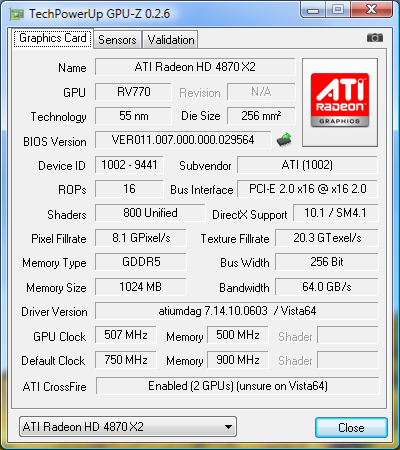Screen dimensions: 400x450
Task: Click the empty Shader field in Default Clock row
Action: click(x=348, y=360)
